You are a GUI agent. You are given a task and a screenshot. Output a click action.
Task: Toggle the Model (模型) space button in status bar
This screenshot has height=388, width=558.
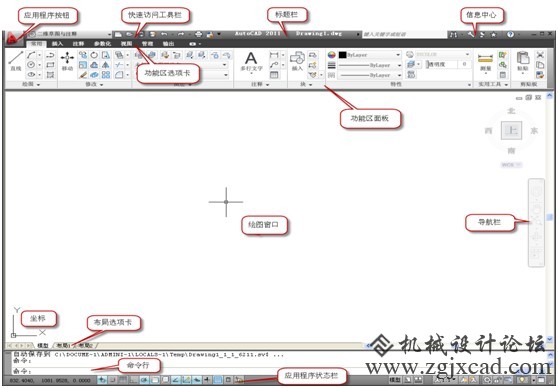pyautogui.click(x=395, y=380)
